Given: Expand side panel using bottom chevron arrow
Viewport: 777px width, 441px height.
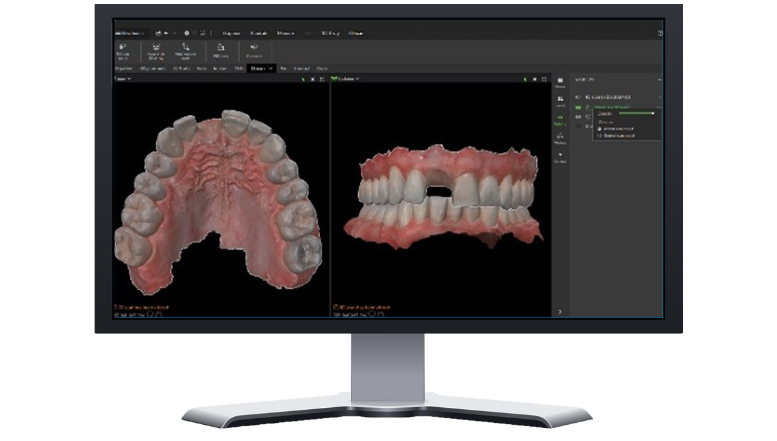Looking at the screenshot, I should (560, 312).
